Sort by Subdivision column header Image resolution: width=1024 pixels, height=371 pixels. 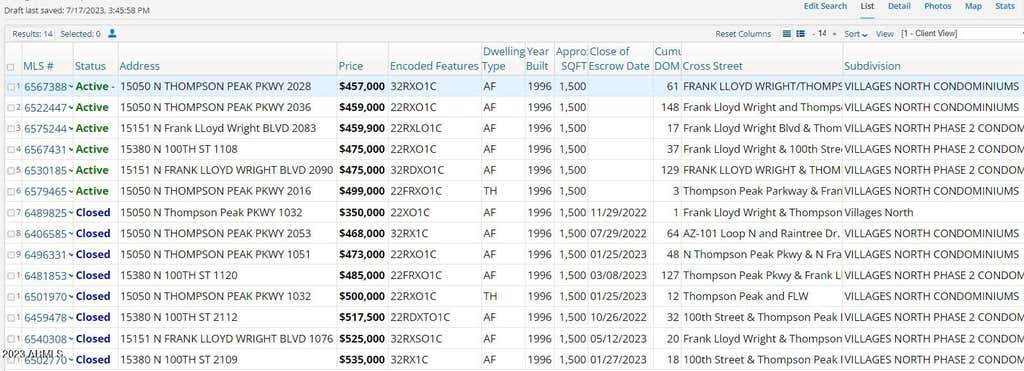872,66
